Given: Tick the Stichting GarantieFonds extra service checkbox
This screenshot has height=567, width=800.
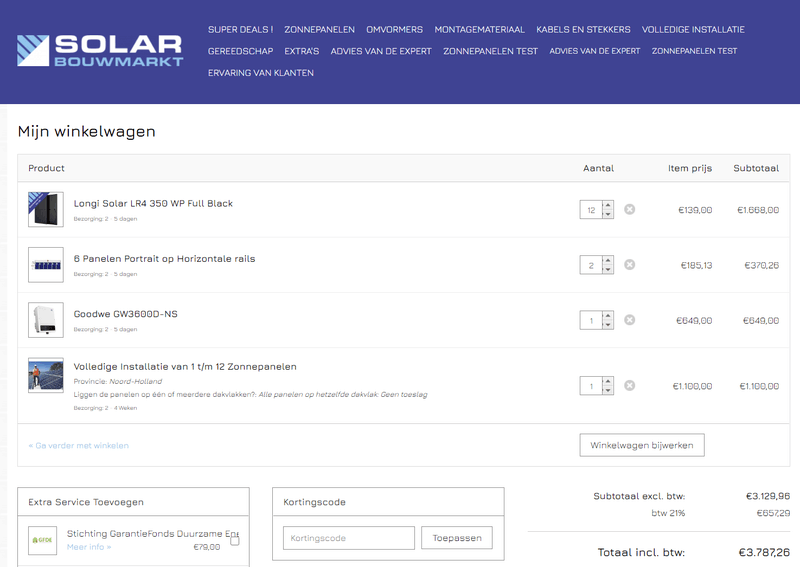Looking at the screenshot, I should [235, 540].
